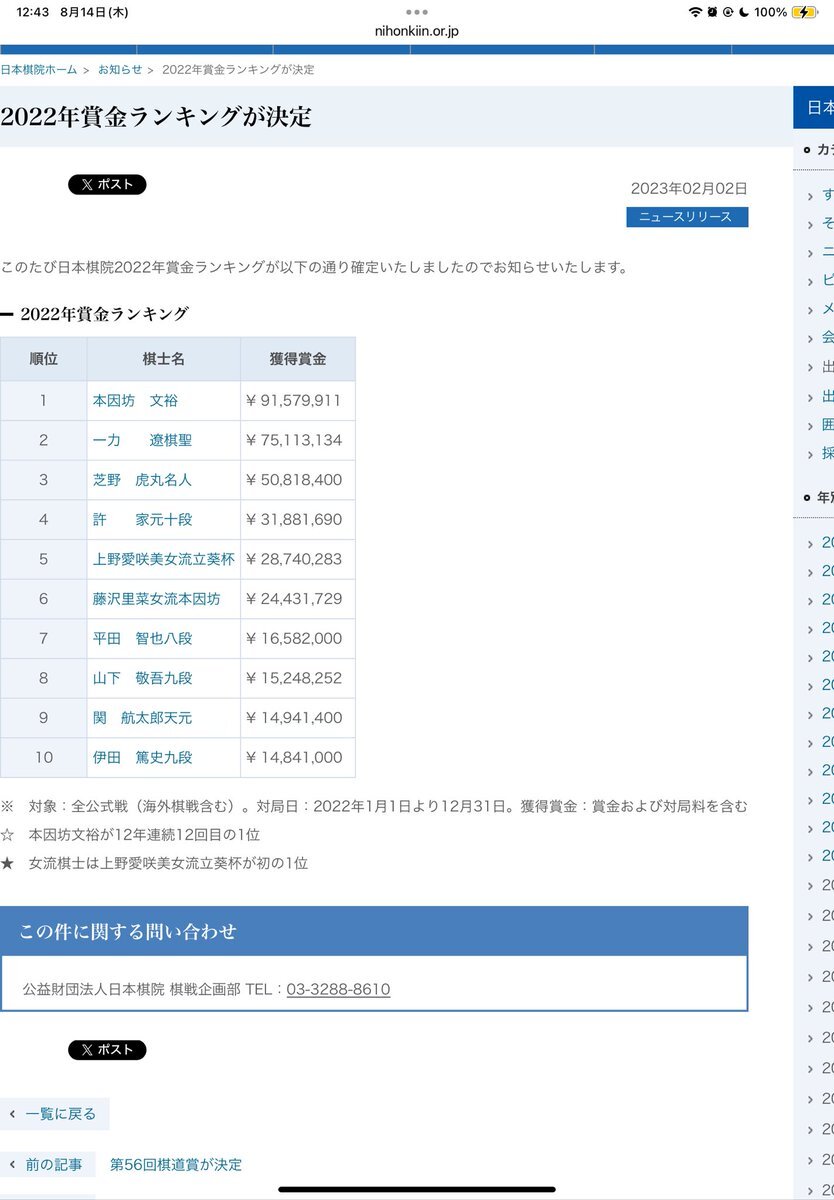Viewport: 834px width, 1200px height.
Task: Tap the nihonkiin.or.jp address bar
Action: (417, 31)
